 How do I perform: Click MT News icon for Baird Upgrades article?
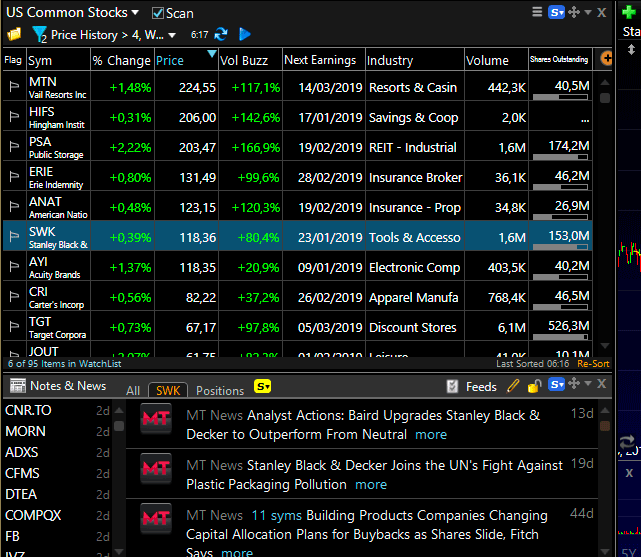156,418
